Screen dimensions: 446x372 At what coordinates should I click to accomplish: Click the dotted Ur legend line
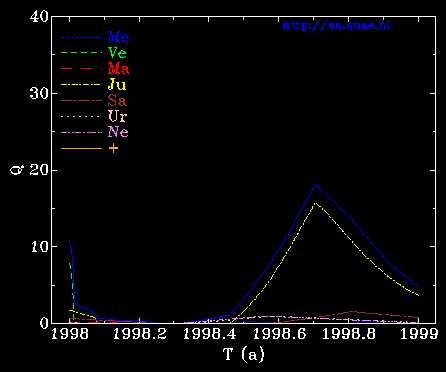click(81, 117)
